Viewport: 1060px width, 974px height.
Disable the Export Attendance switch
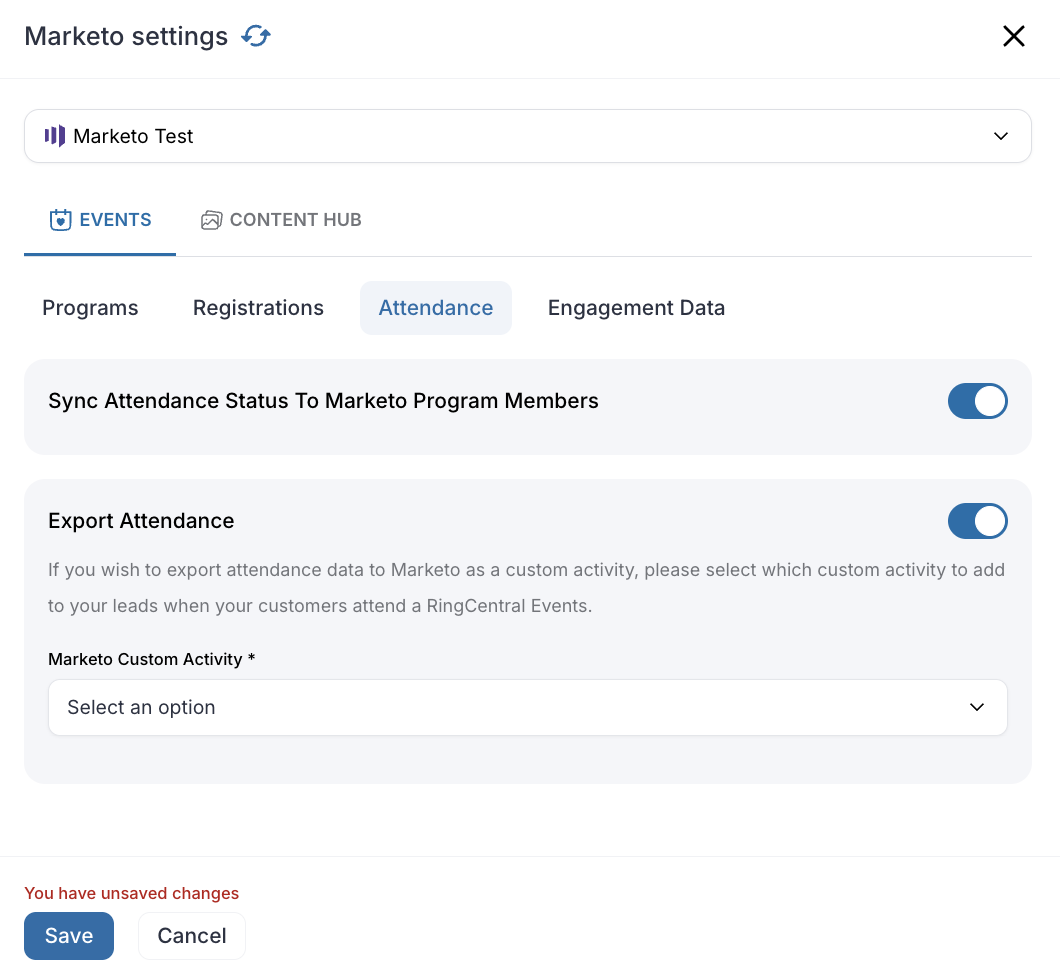pos(978,521)
